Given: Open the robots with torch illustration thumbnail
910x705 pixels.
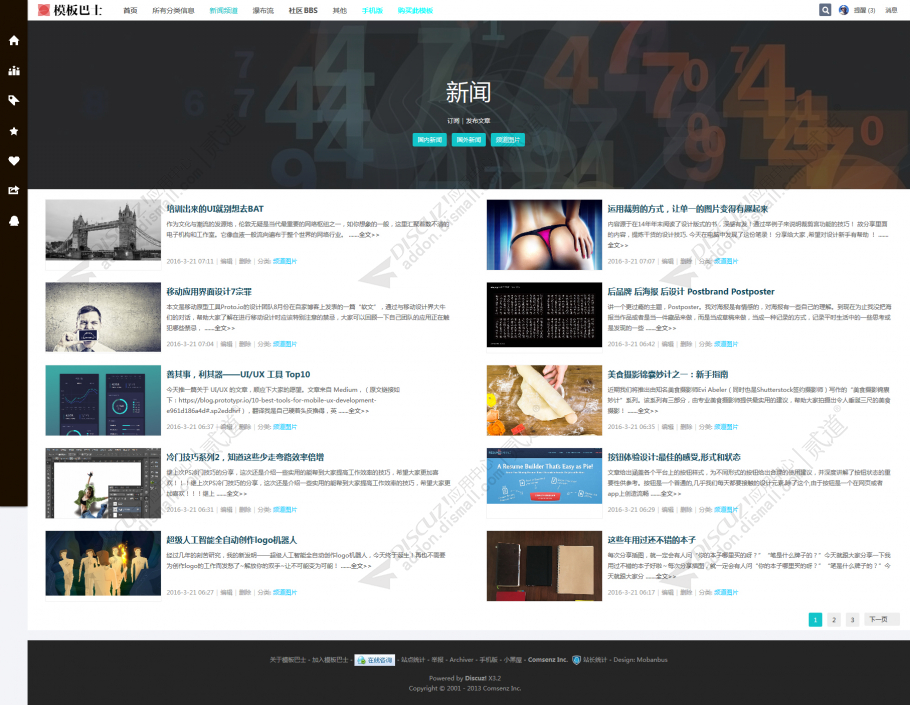Looking at the screenshot, I should pyautogui.click(x=103, y=563).
